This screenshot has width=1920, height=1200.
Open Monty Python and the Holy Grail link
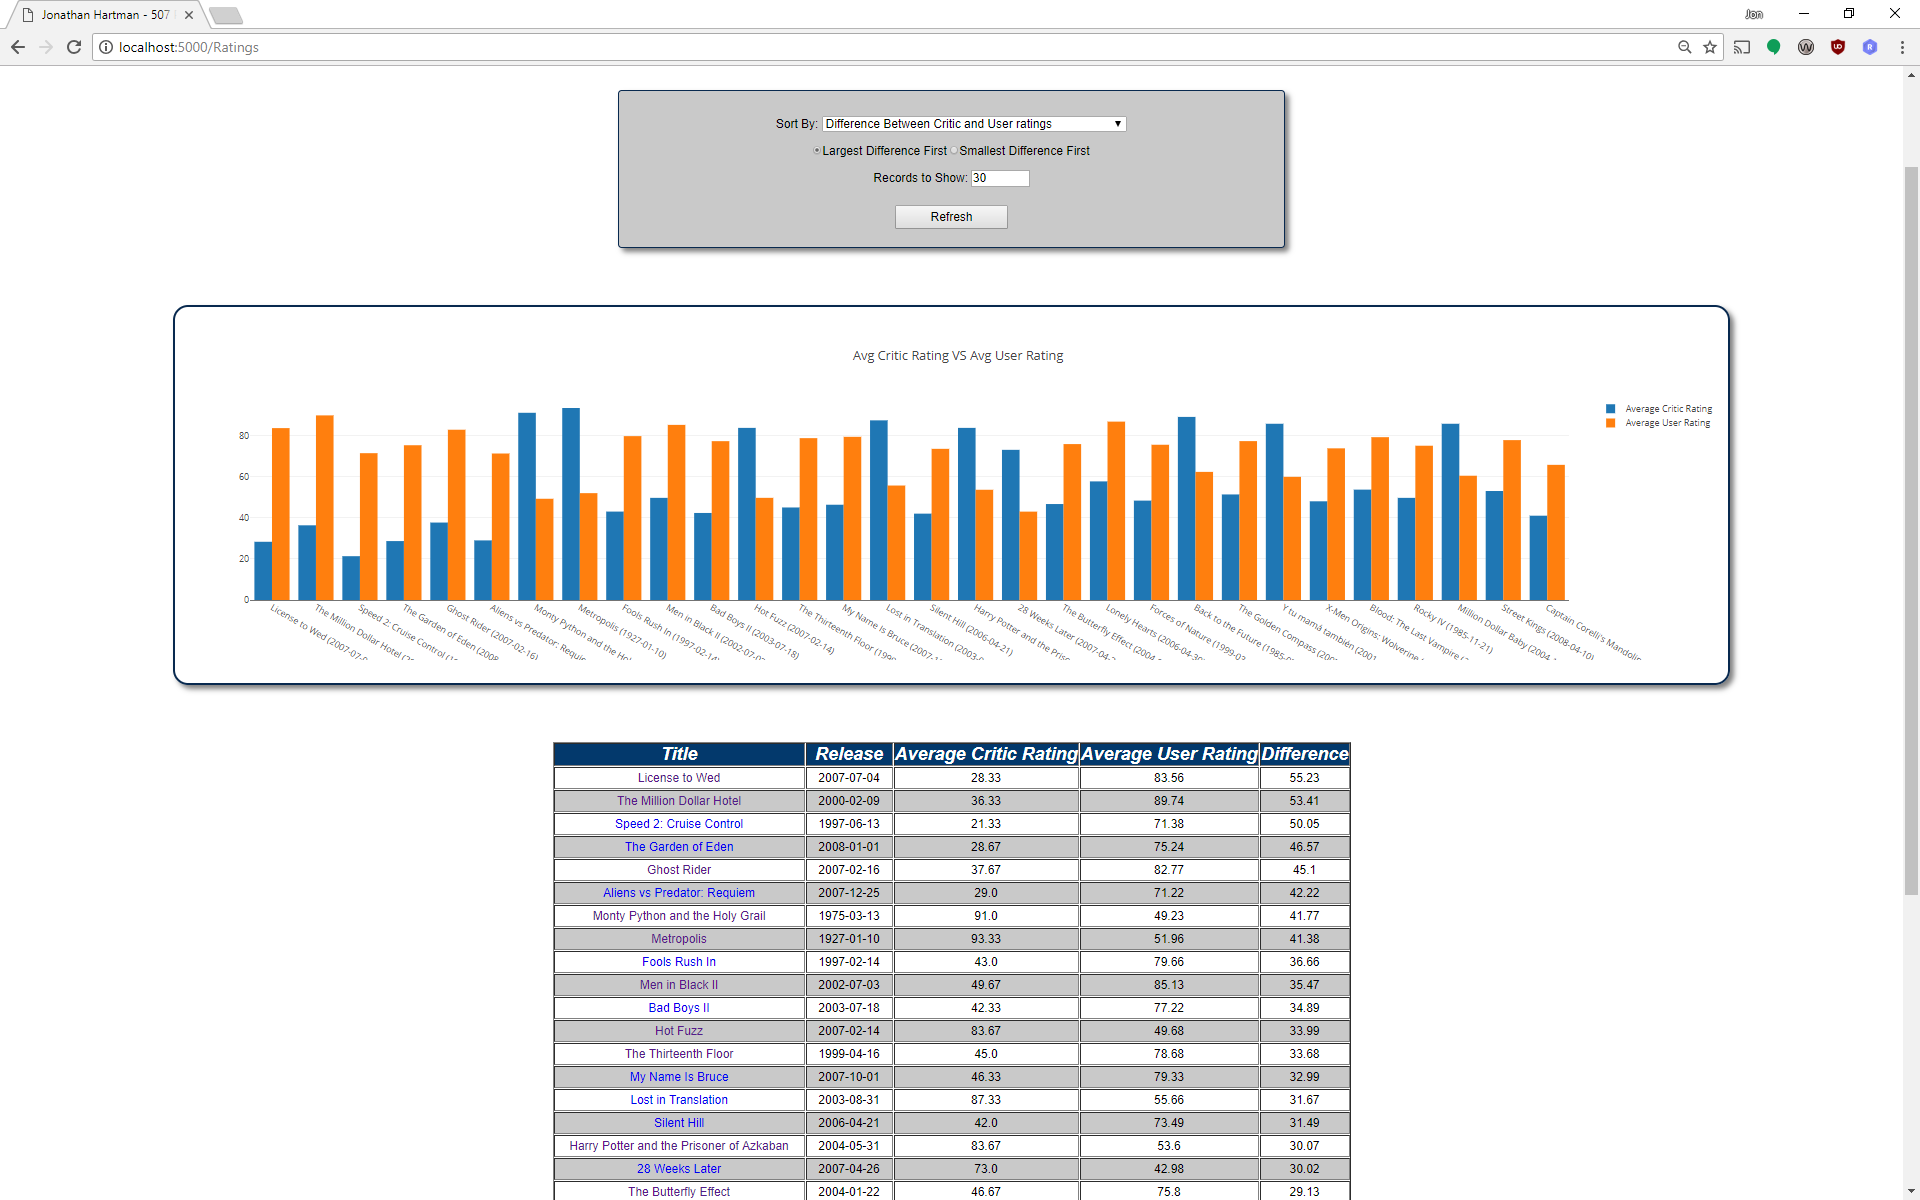pos(679,916)
